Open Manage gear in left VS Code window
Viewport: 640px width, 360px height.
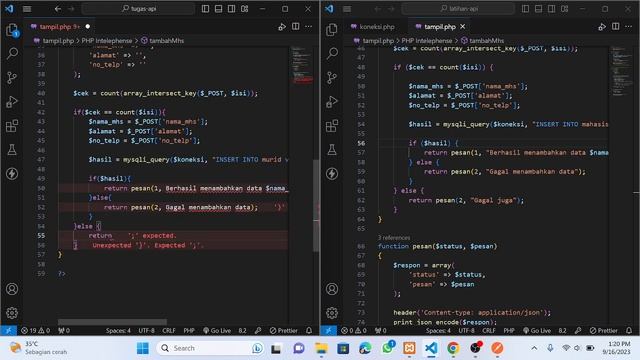pos(12,313)
